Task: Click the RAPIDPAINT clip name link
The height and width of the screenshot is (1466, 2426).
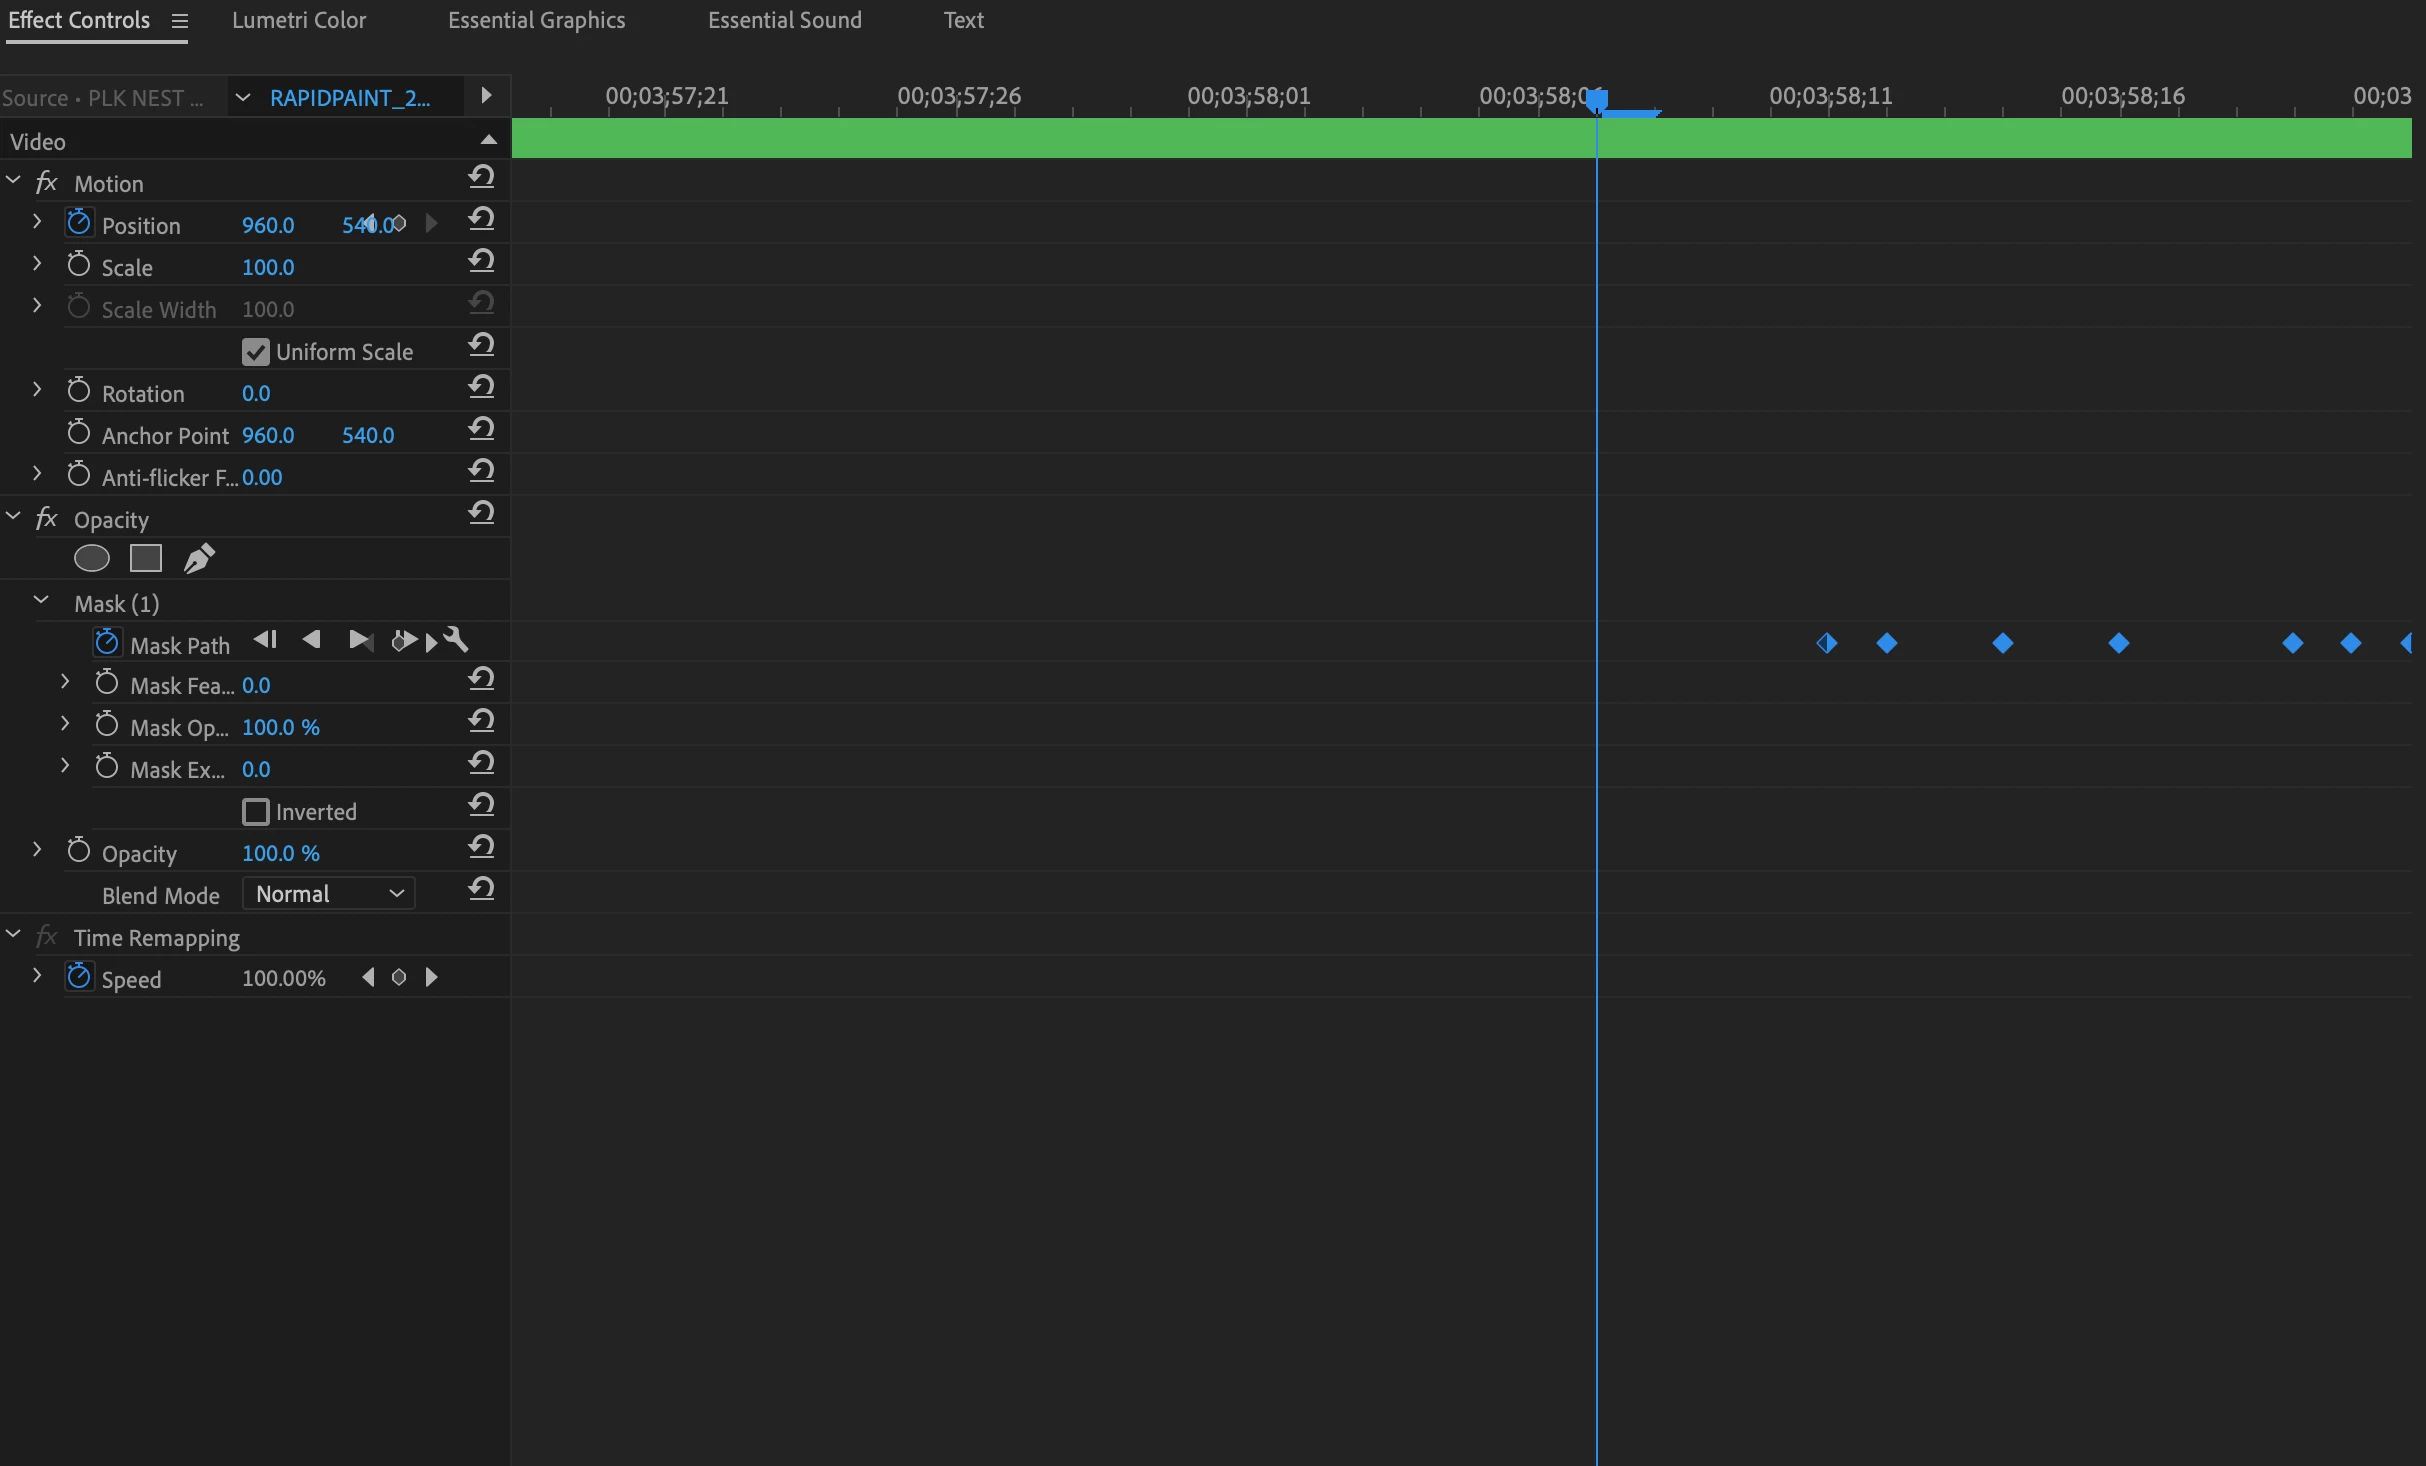Action: pos(350,98)
